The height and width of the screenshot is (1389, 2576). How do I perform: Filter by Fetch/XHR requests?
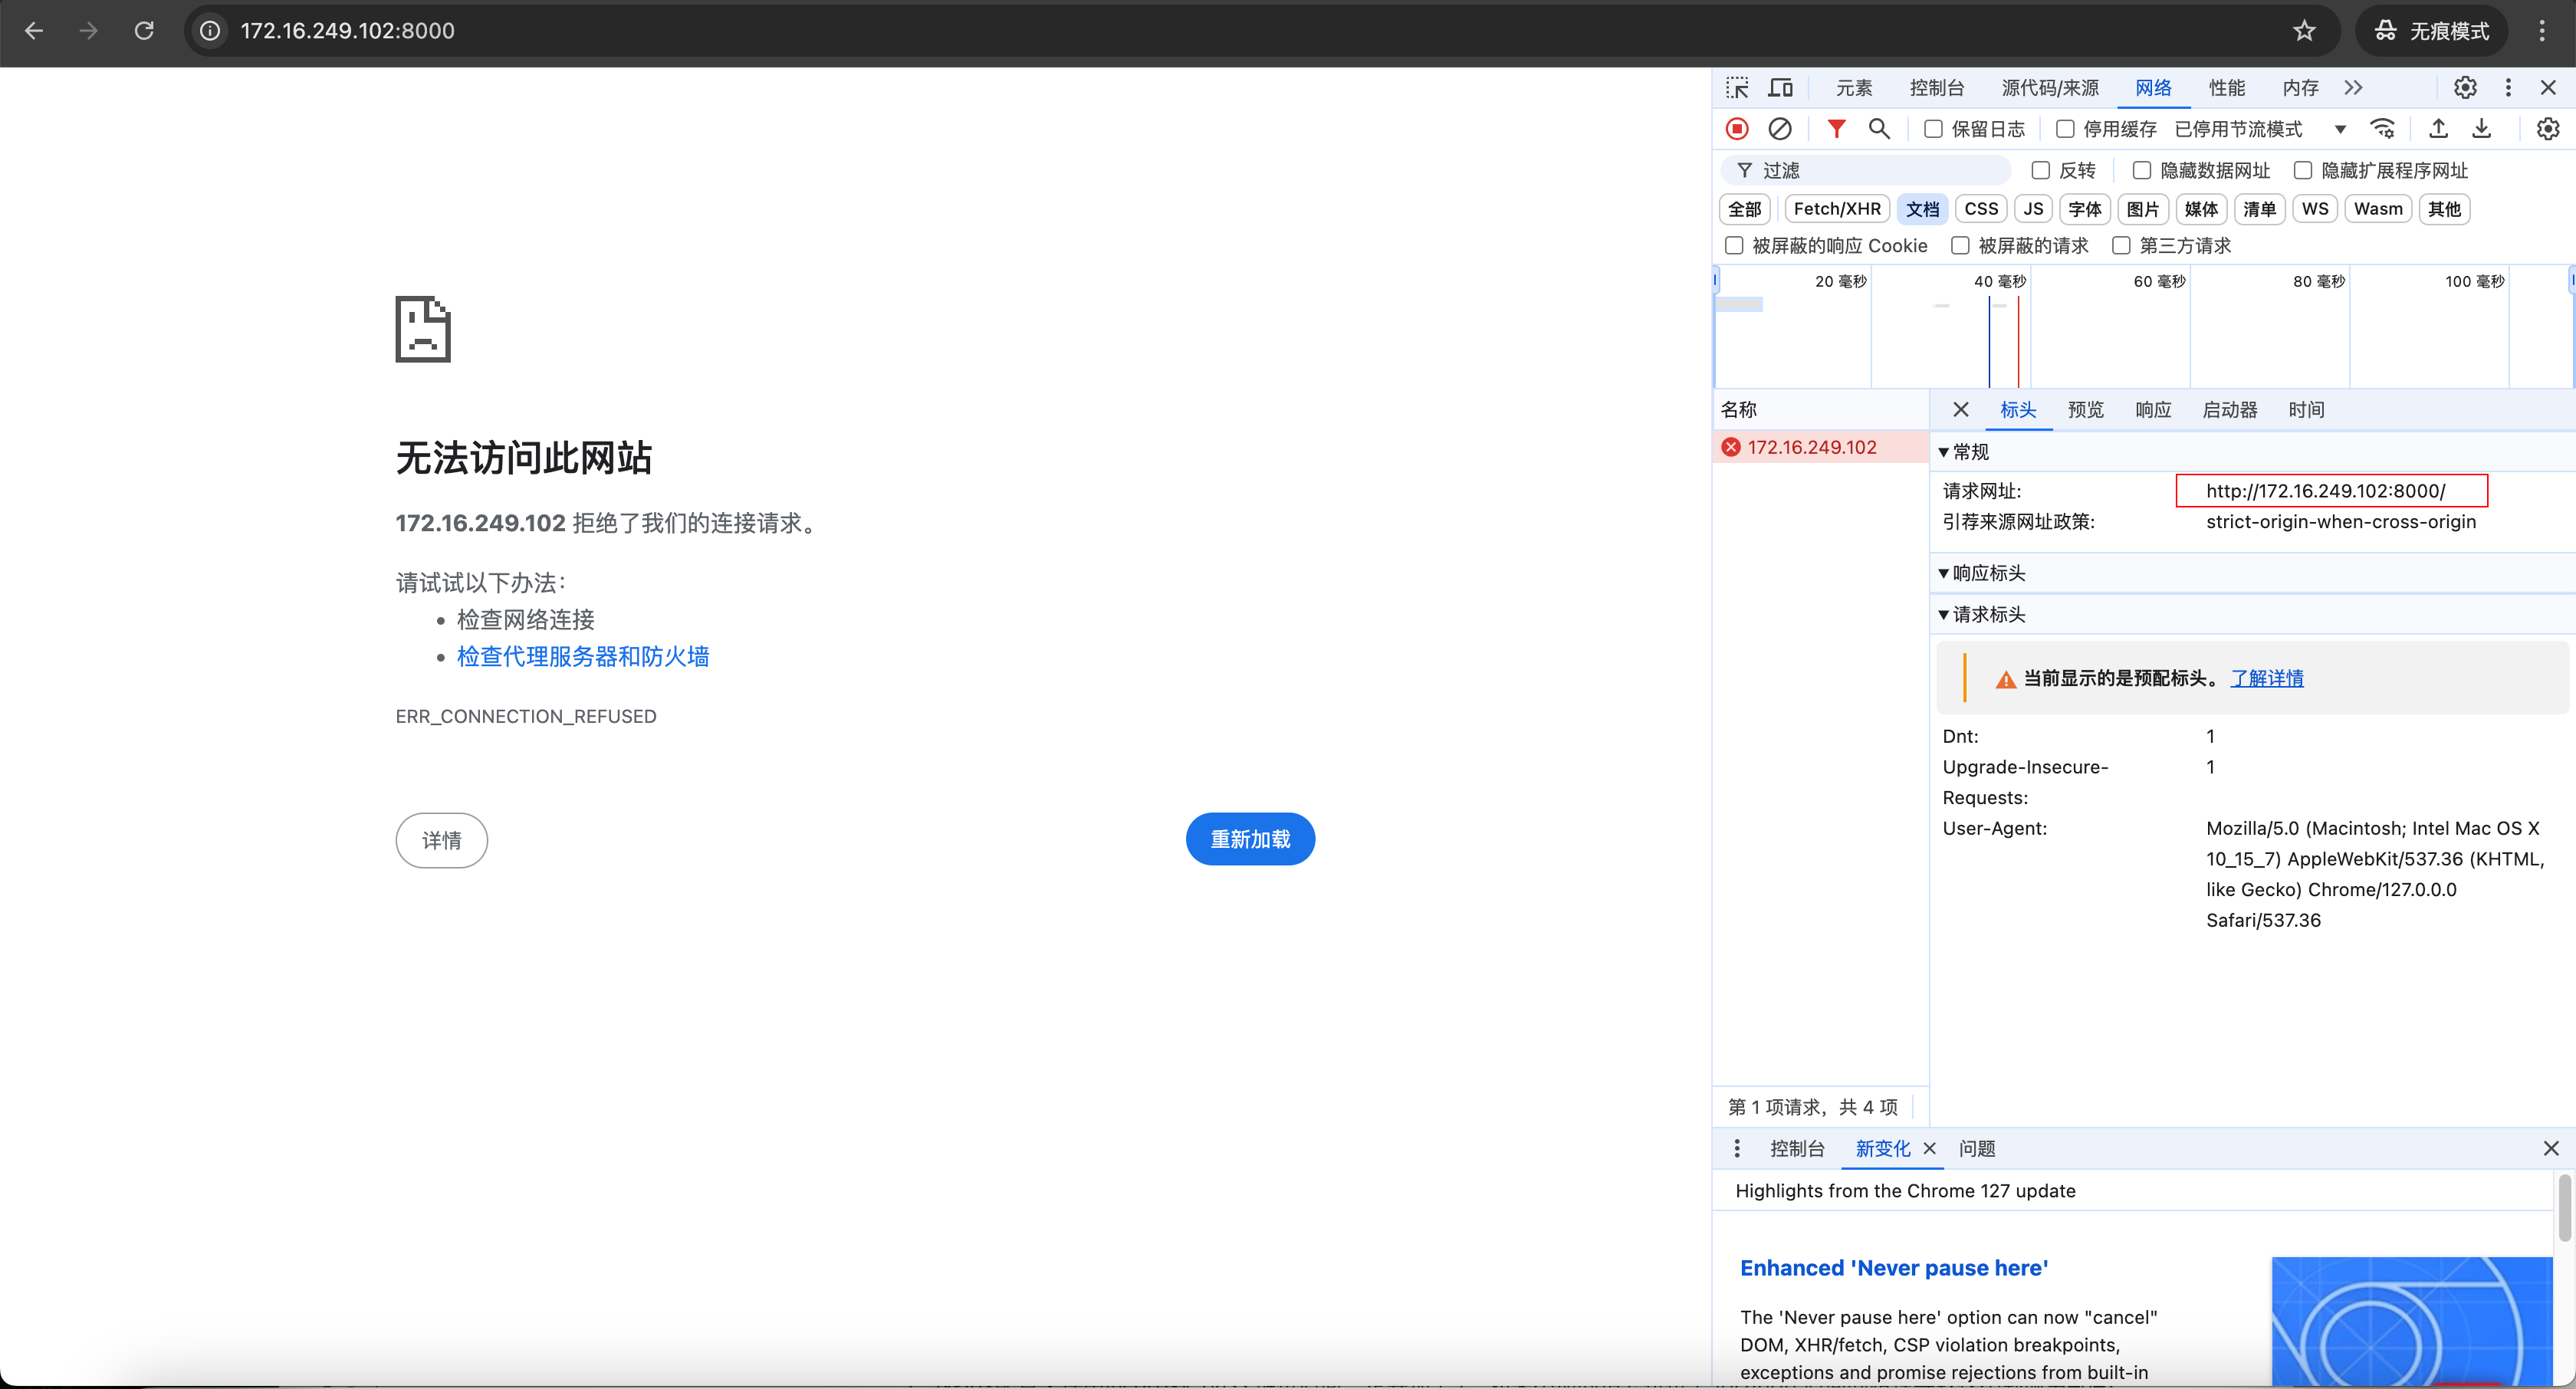(x=1837, y=209)
